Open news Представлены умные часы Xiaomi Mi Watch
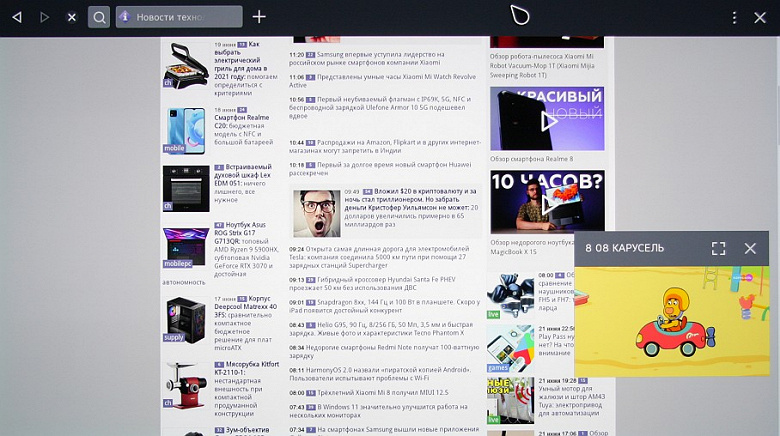 (x=382, y=81)
